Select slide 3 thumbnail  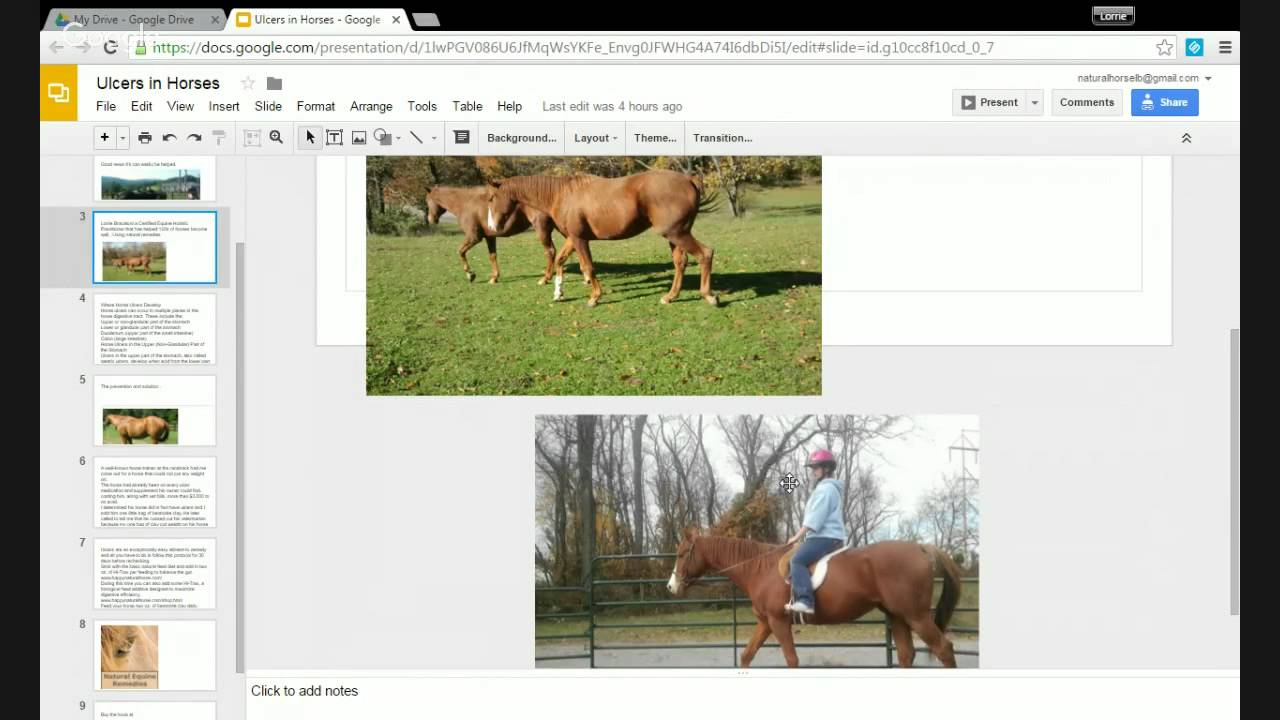point(155,247)
